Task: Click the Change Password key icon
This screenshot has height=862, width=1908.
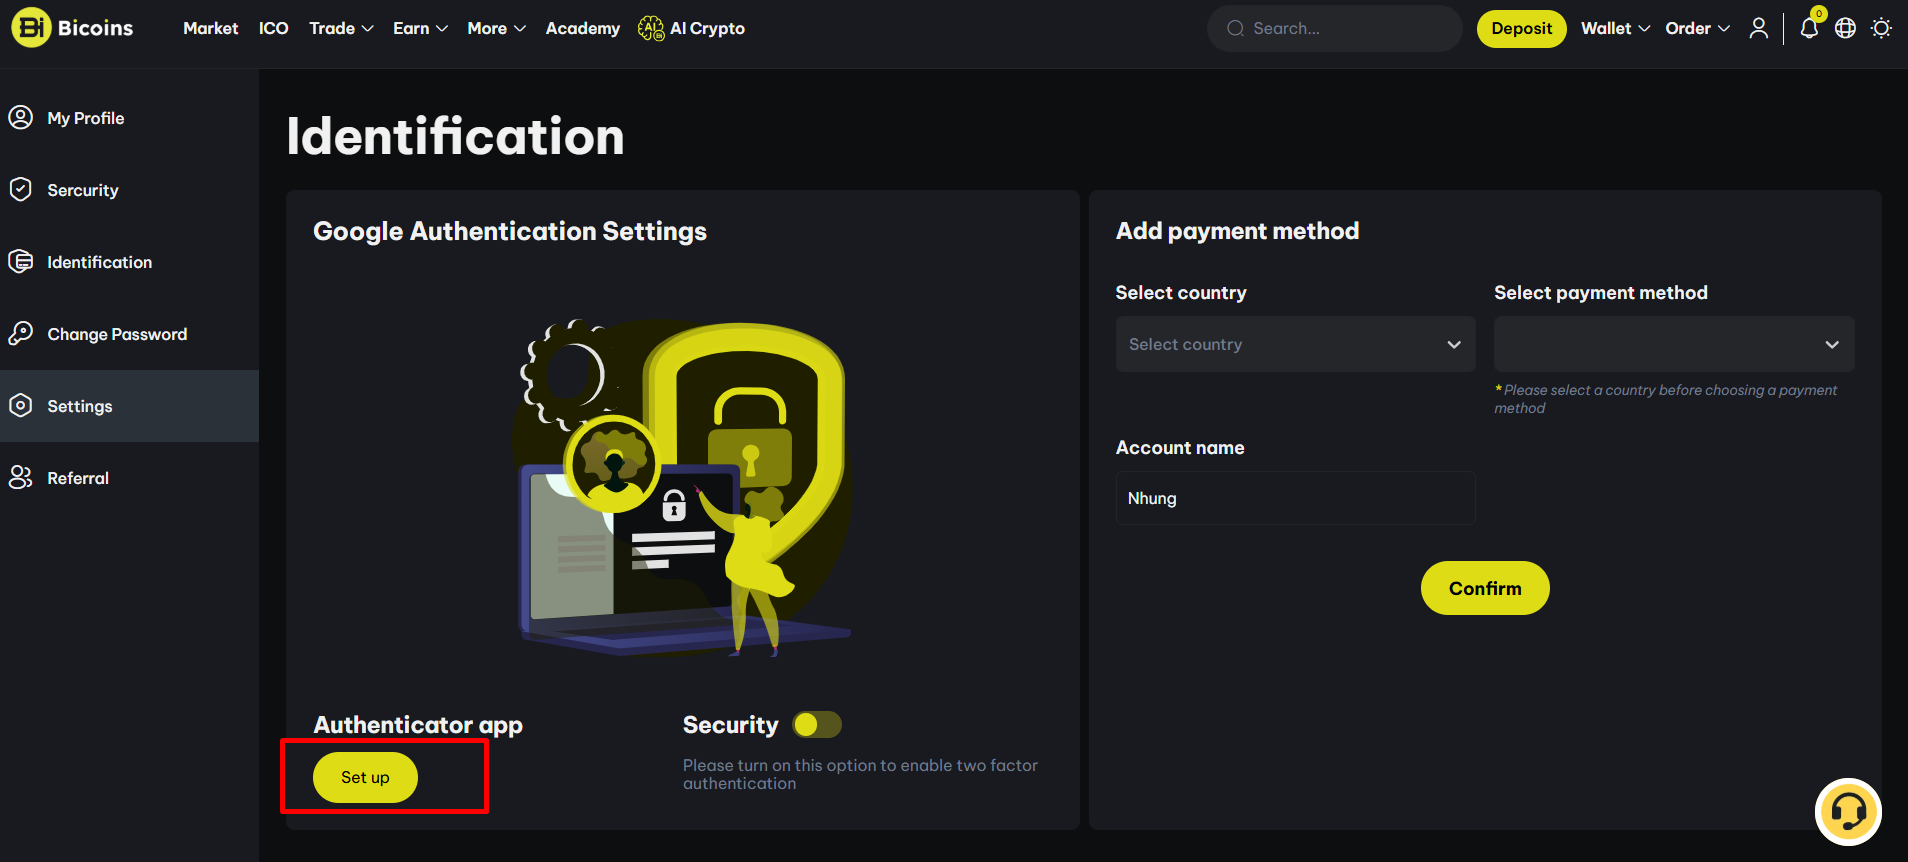Action: [x=21, y=334]
